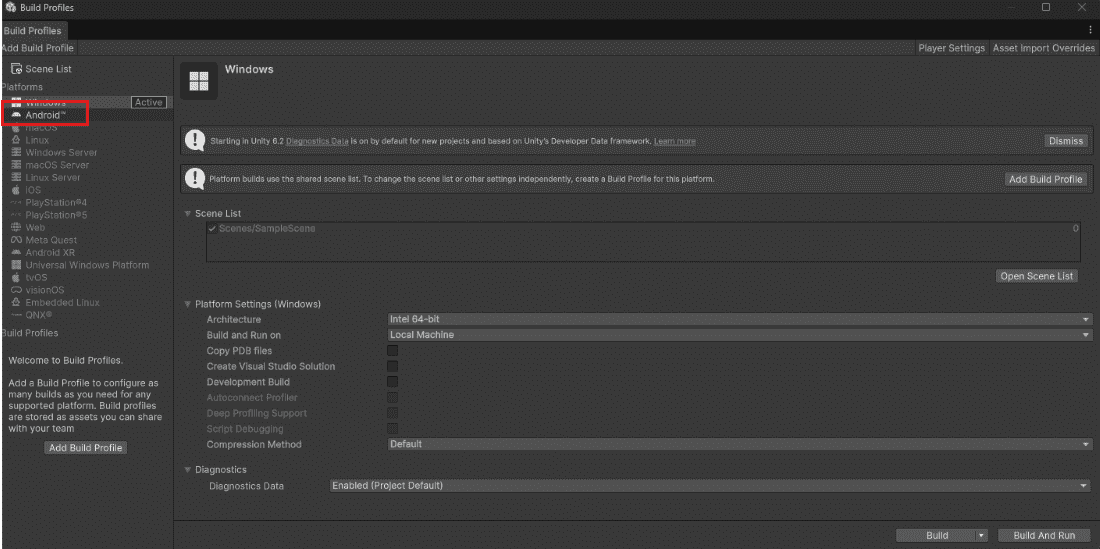
Task: Select the Windows platform in the list
Action: pos(87,102)
